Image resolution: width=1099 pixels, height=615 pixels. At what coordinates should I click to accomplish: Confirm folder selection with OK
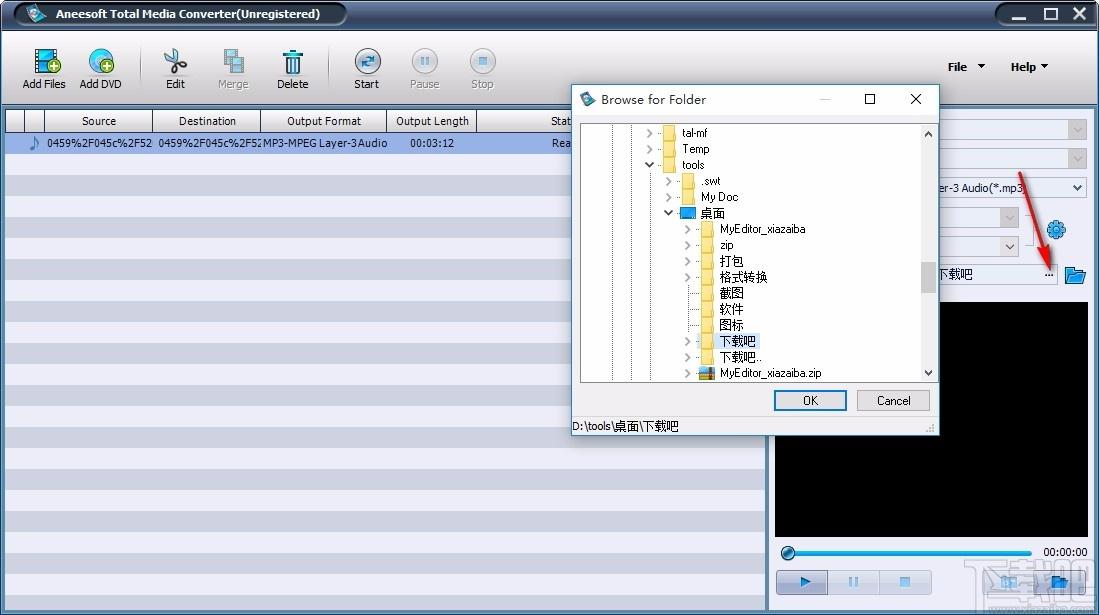(810, 400)
